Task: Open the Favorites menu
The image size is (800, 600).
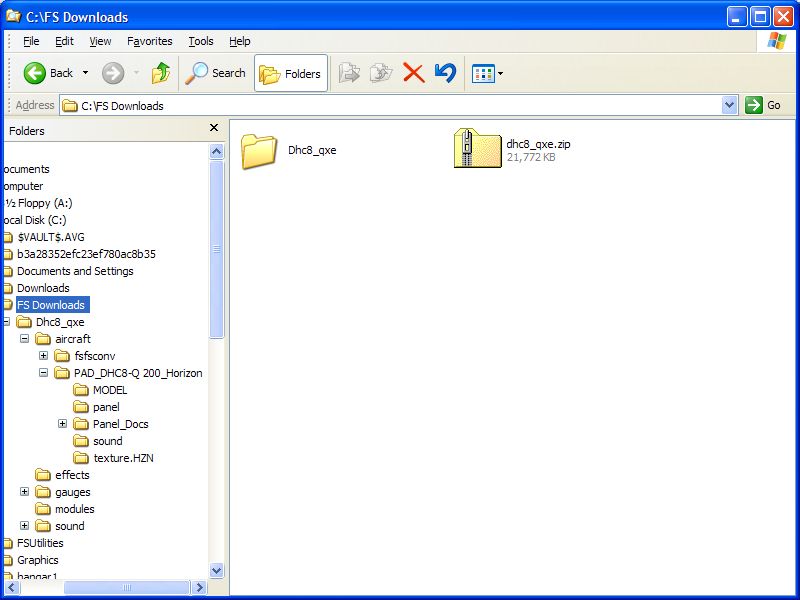Action: point(149,41)
